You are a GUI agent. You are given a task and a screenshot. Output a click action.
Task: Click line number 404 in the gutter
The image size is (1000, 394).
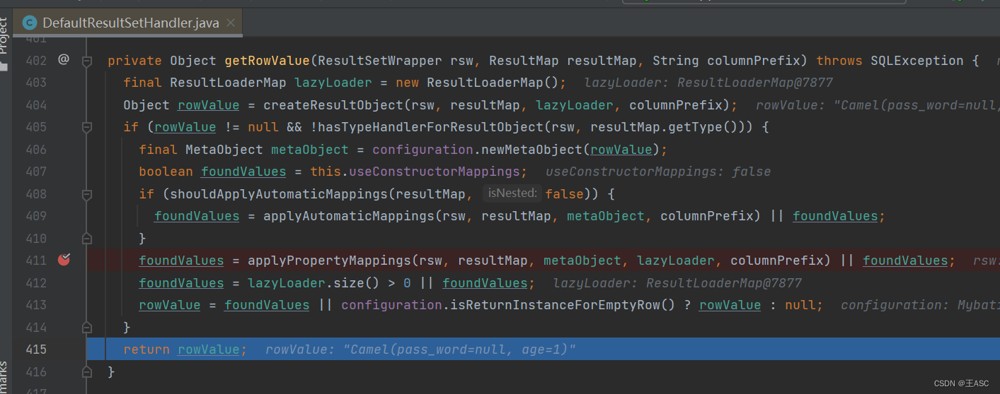coord(36,105)
